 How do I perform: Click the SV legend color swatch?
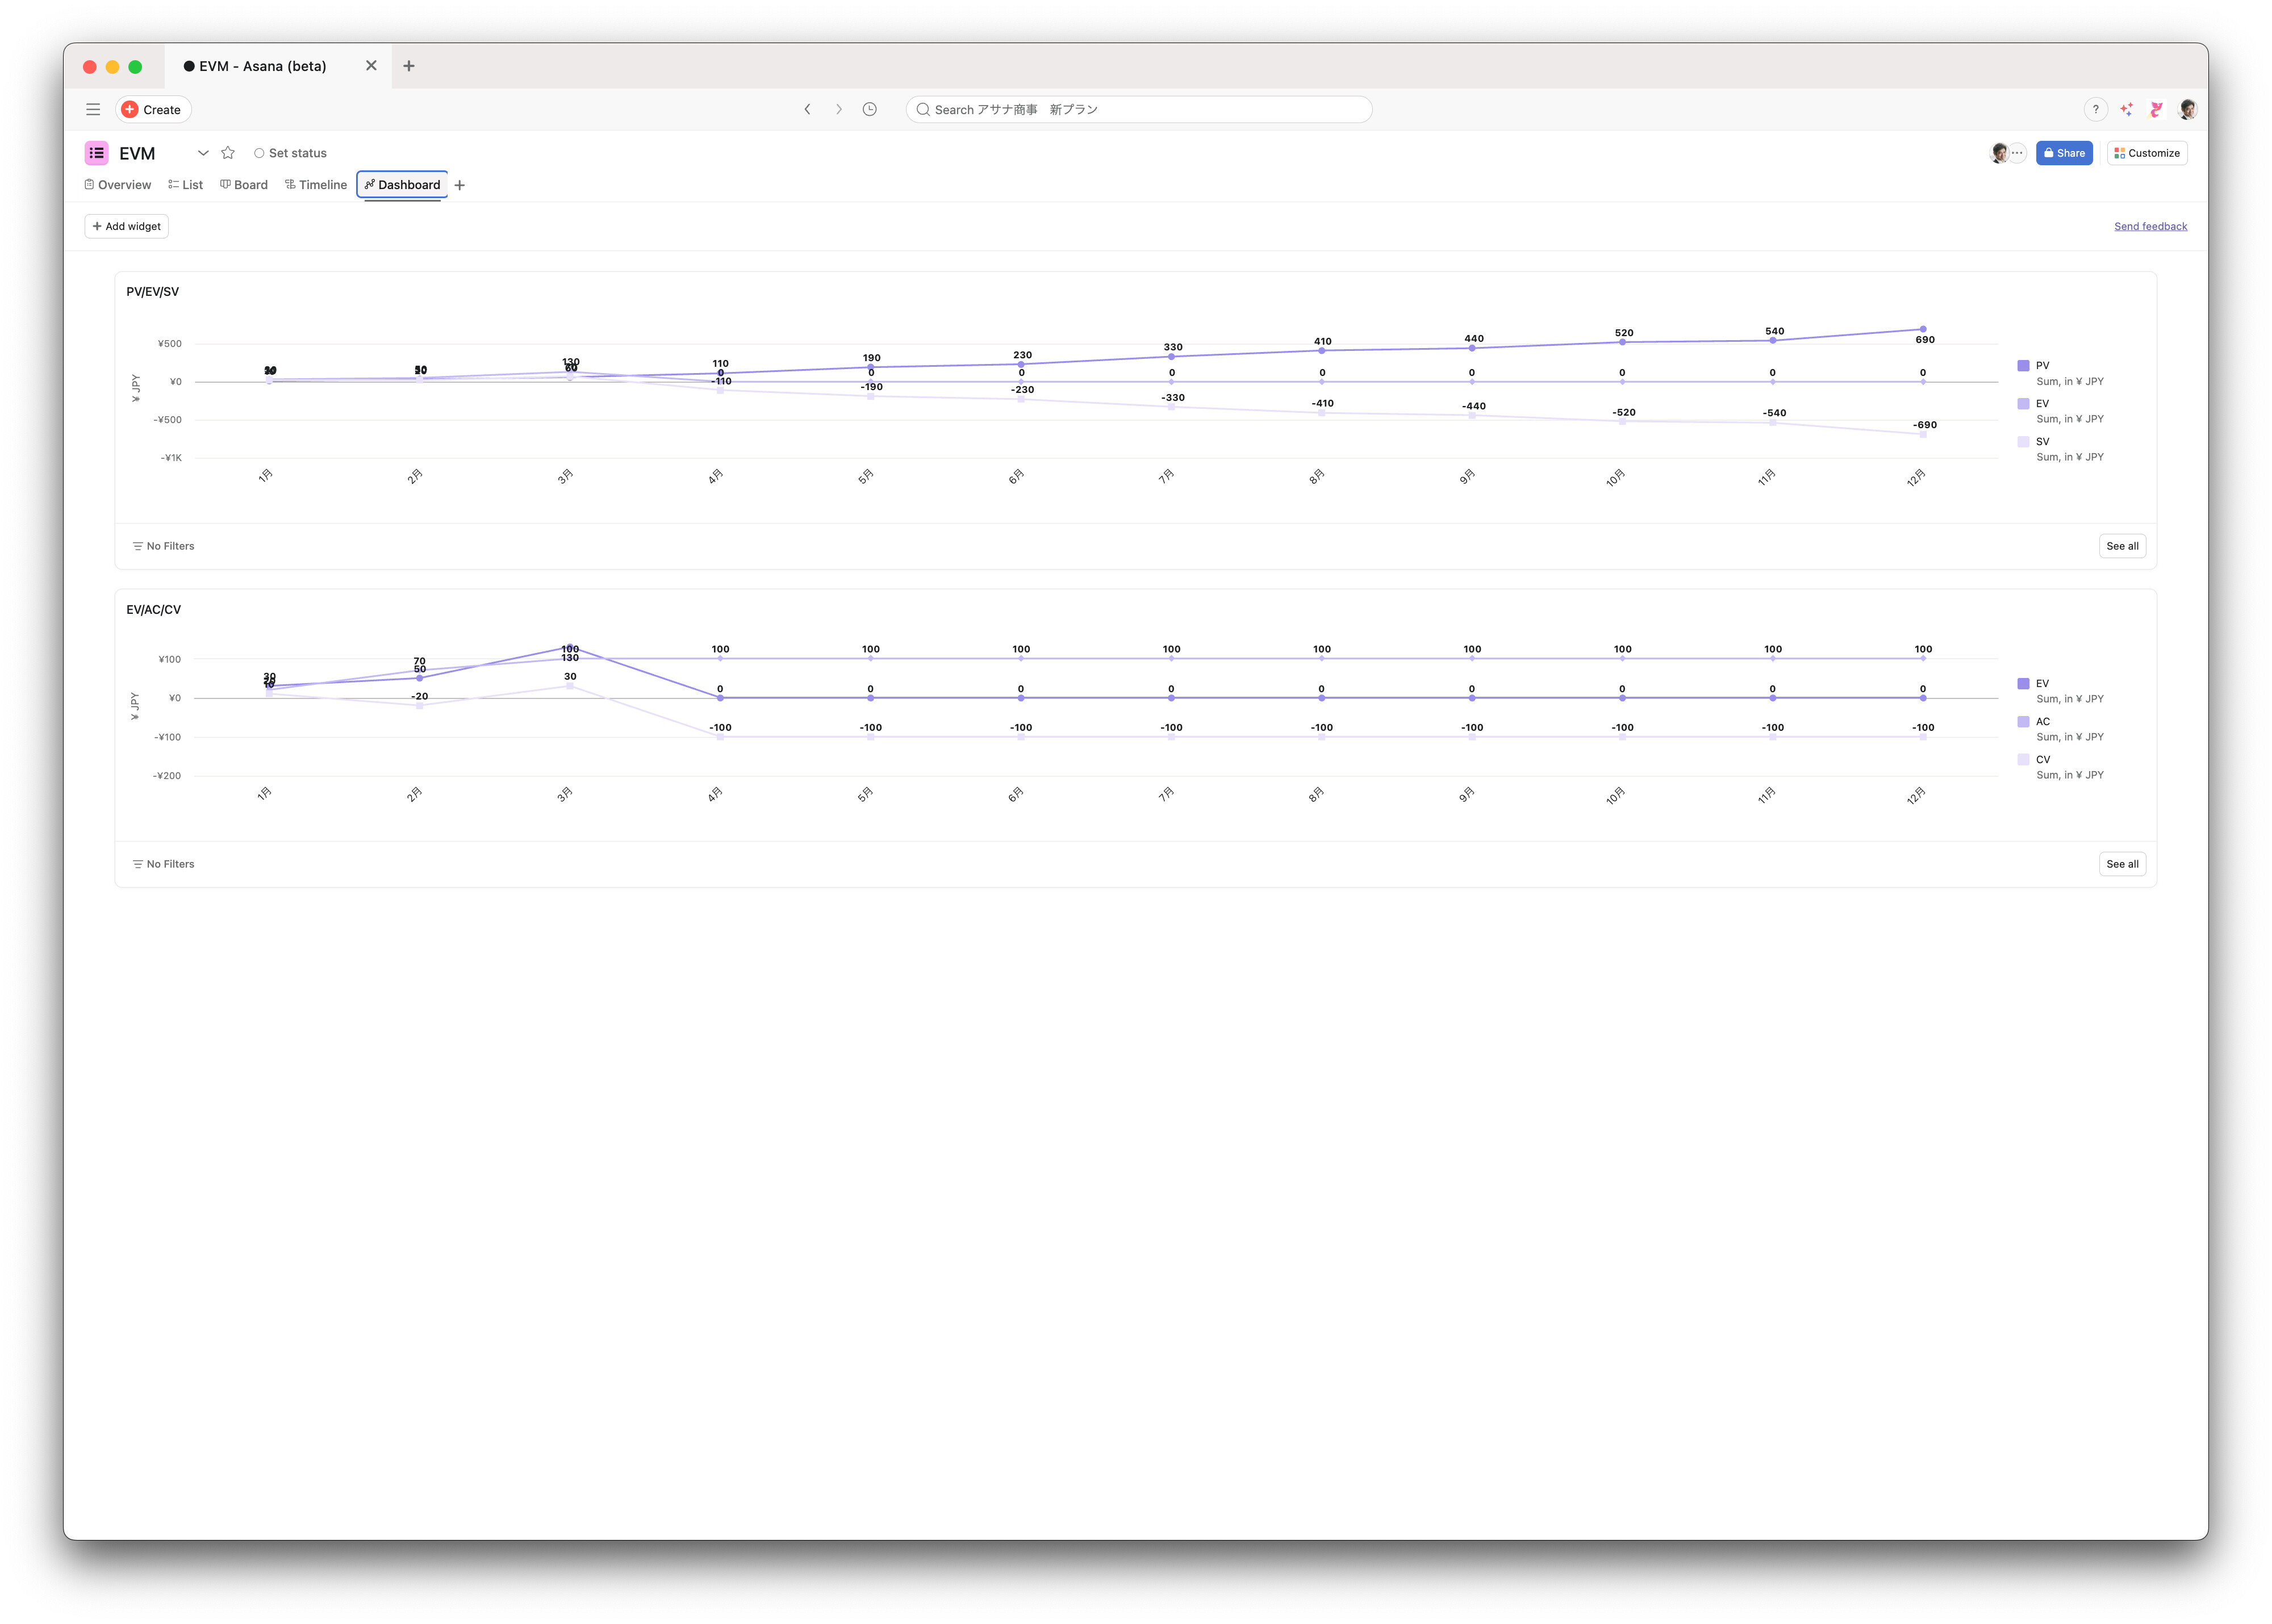coord(2022,442)
